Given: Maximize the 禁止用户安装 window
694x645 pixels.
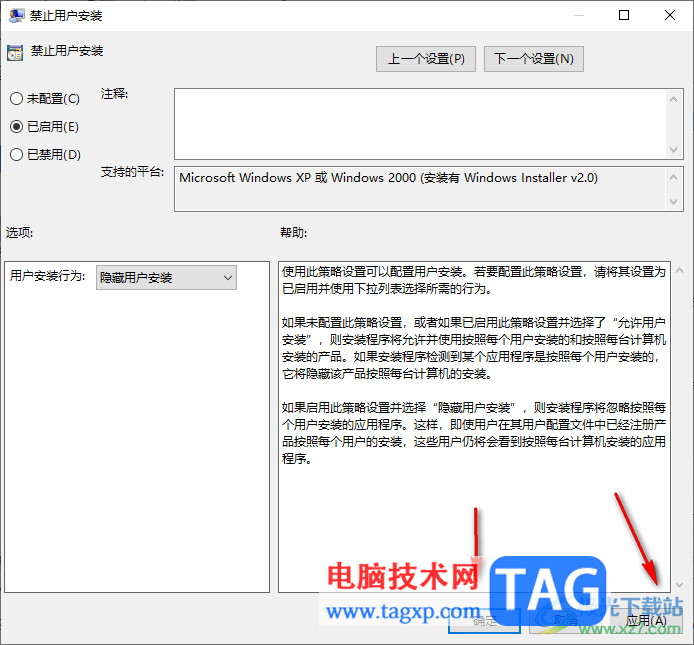Looking at the screenshot, I should (624, 15).
